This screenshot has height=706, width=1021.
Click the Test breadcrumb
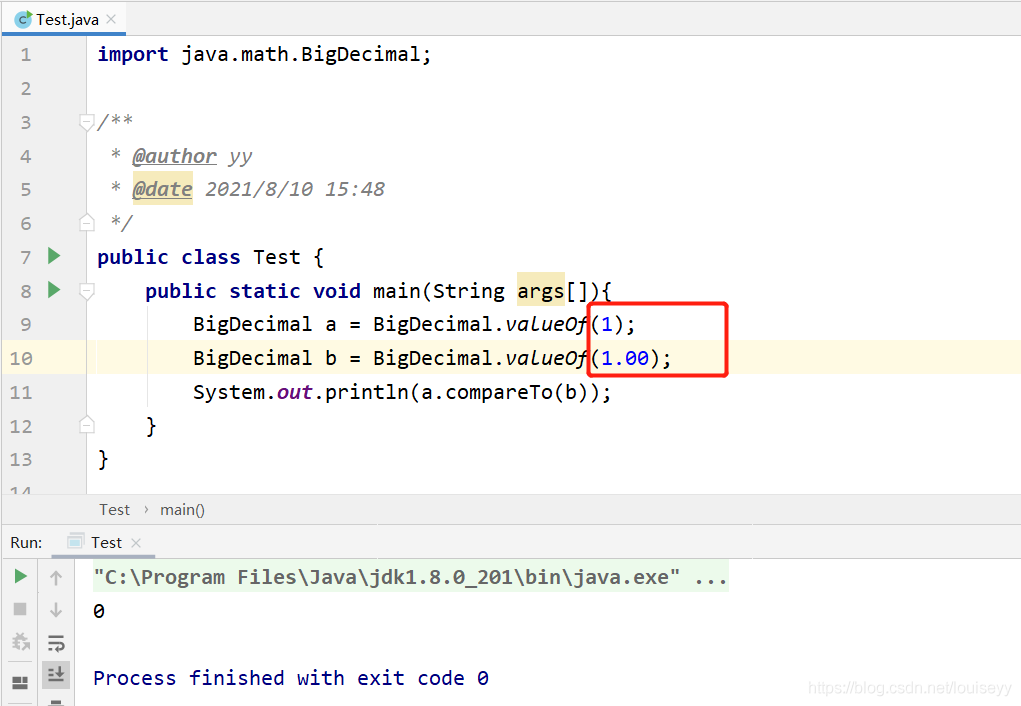pyautogui.click(x=115, y=509)
